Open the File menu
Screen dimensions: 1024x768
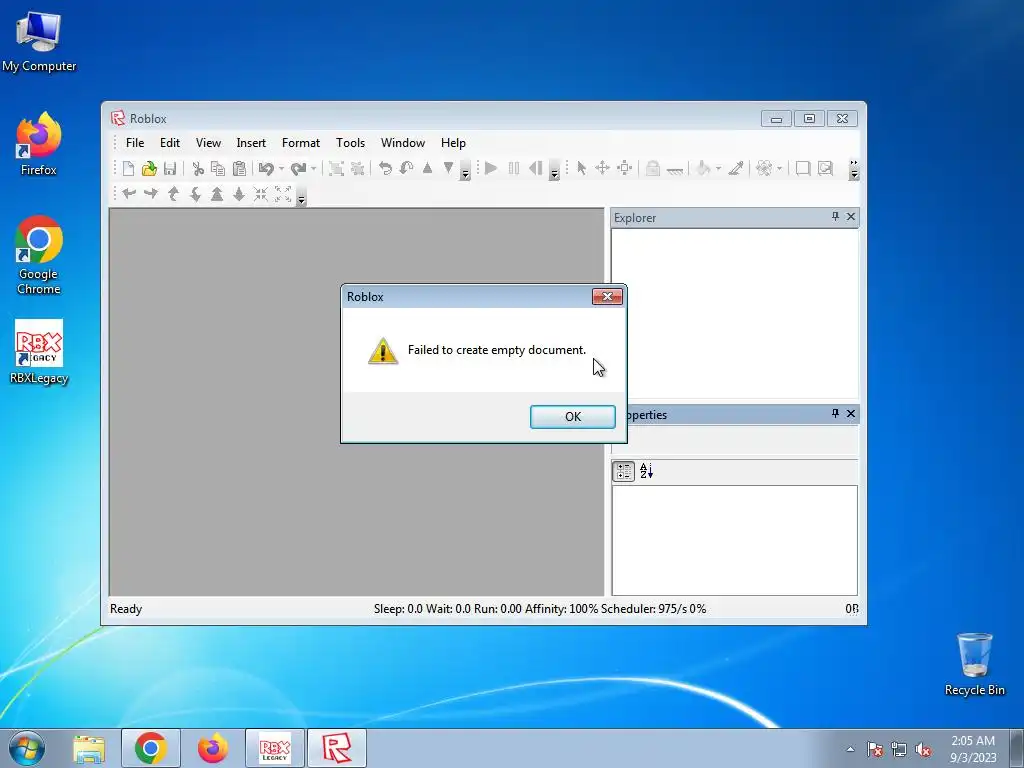point(135,143)
